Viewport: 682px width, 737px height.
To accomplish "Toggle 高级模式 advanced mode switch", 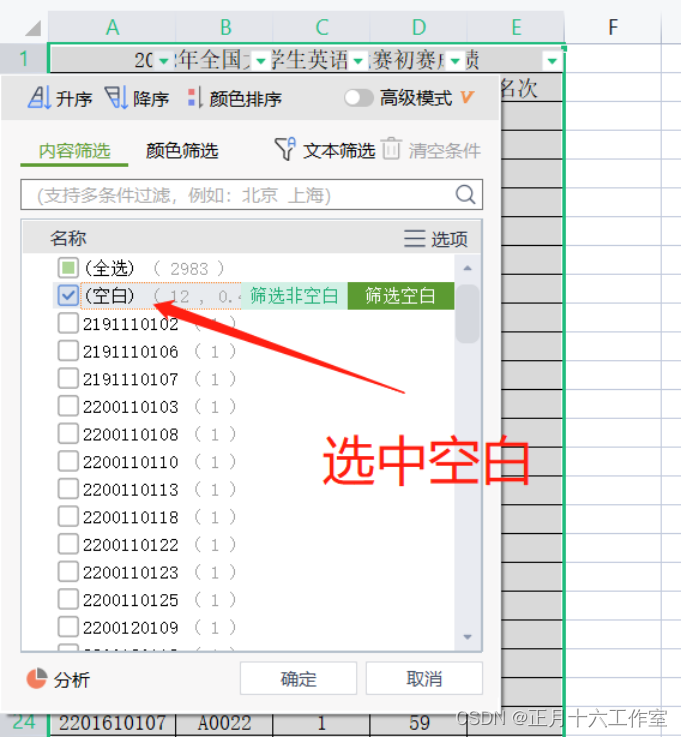I will tap(358, 98).
